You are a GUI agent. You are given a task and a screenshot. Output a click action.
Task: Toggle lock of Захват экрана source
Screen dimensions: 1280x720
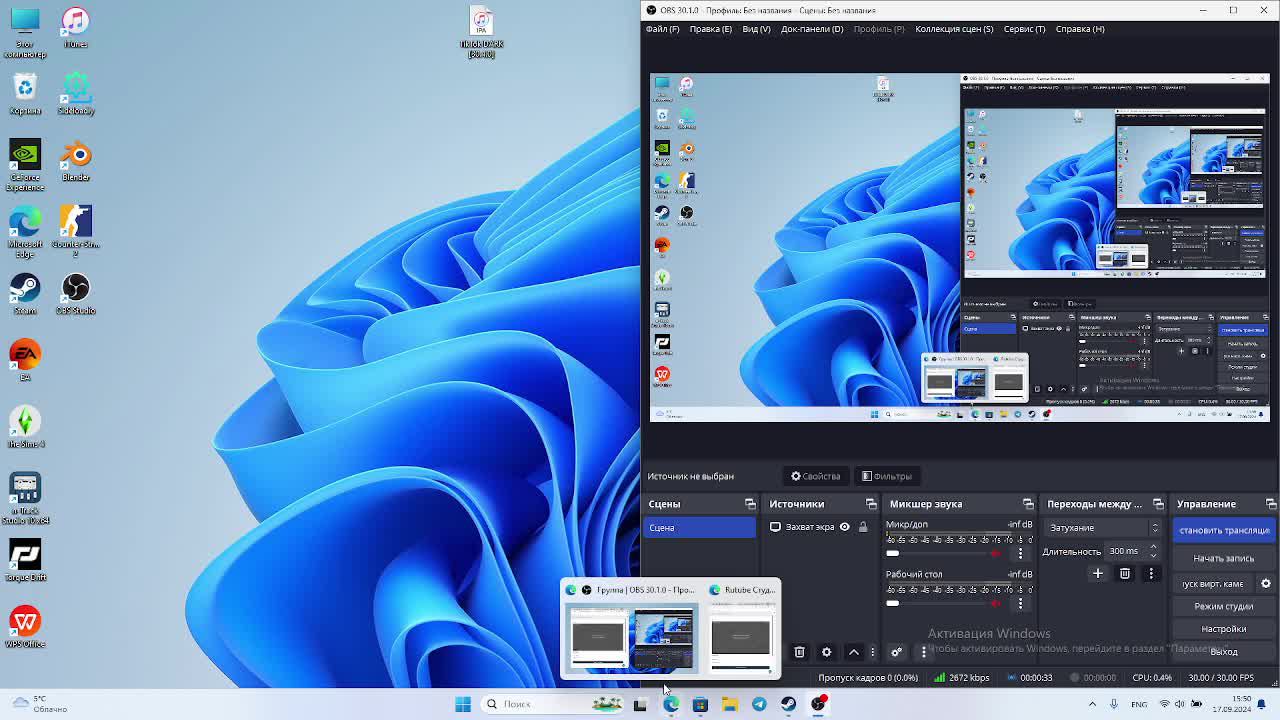pos(863,527)
